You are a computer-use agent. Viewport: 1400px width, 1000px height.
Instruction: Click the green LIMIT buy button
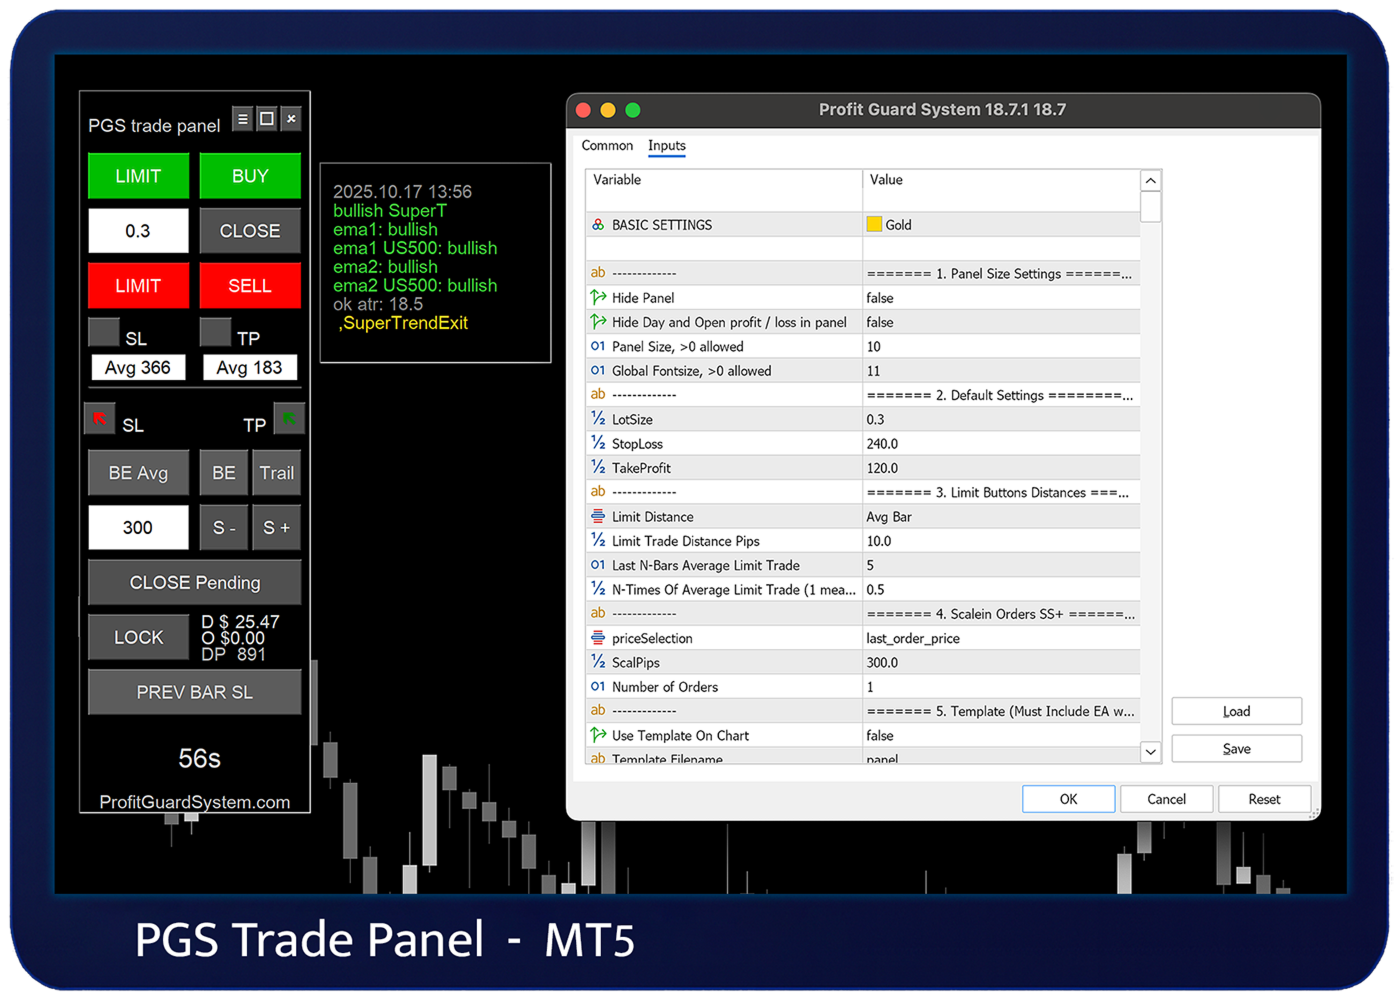(138, 176)
